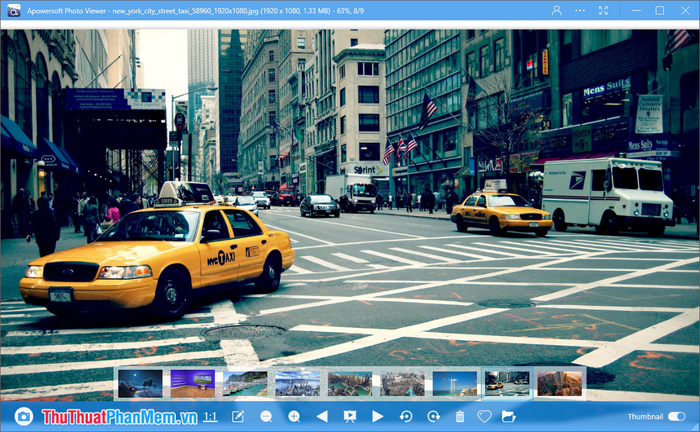Mark the photo as favorite with heart
This screenshot has width=700, height=432.
[484, 417]
